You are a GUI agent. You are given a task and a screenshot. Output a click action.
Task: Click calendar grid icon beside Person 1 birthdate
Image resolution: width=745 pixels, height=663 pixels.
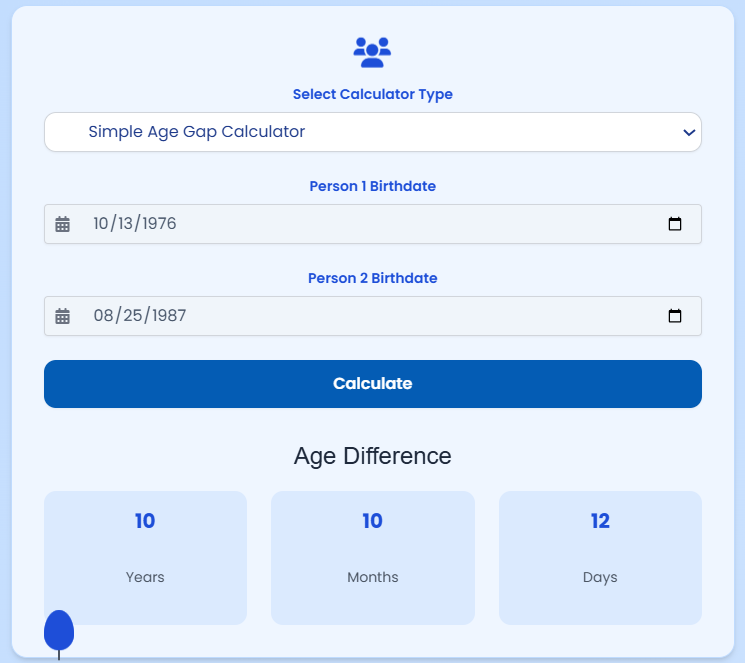(62, 224)
